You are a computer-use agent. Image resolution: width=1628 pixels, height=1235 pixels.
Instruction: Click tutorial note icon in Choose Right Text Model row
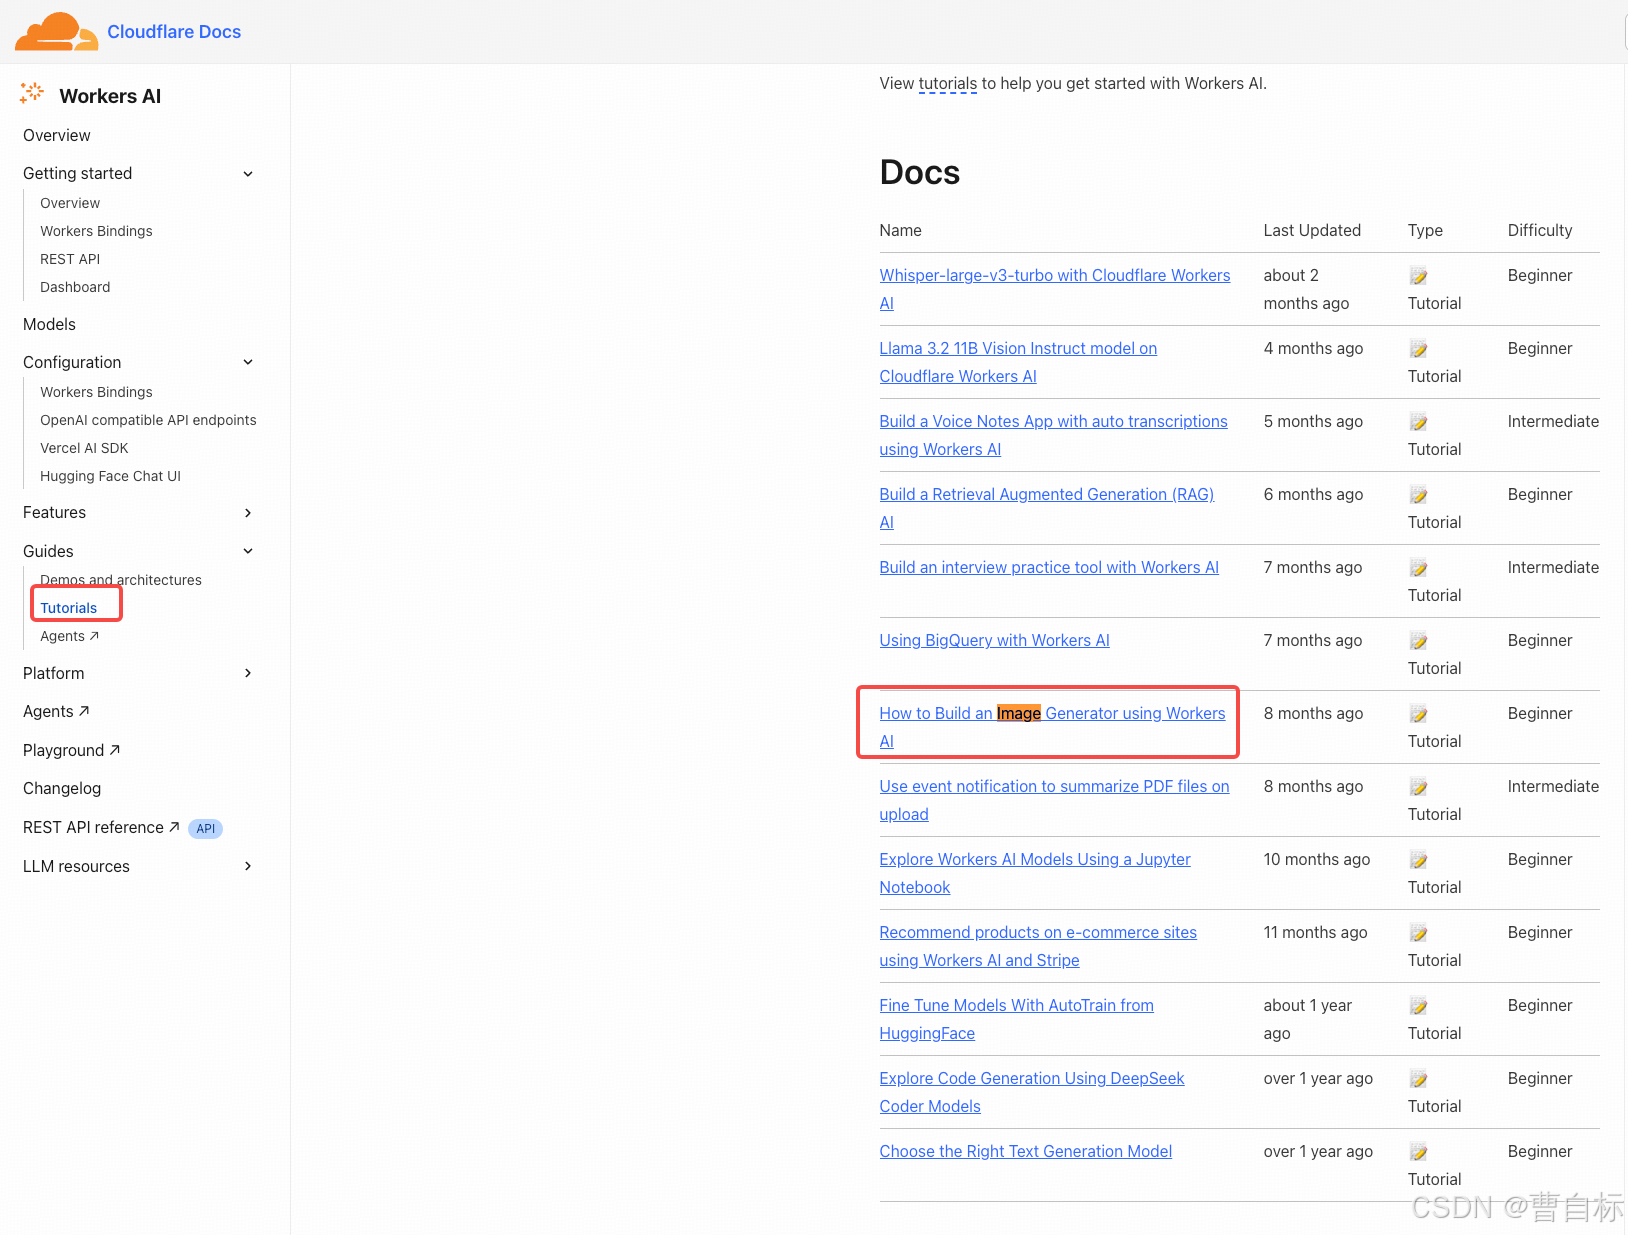coord(1418,1152)
